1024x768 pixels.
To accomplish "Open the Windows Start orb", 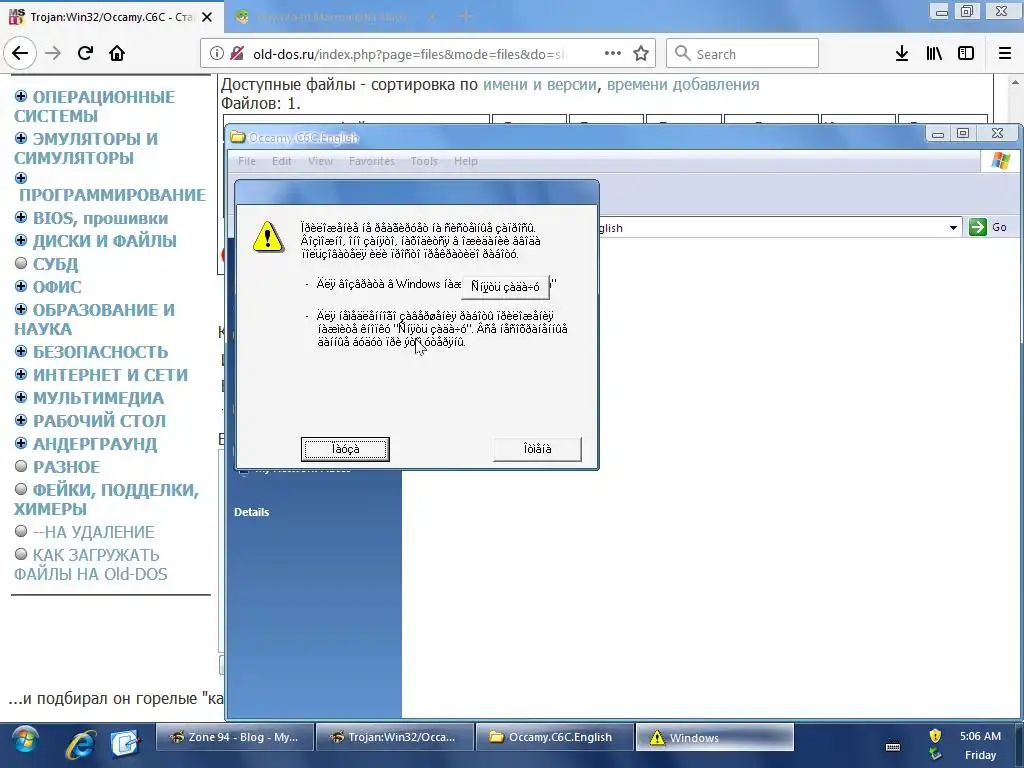I will point(25,739).
